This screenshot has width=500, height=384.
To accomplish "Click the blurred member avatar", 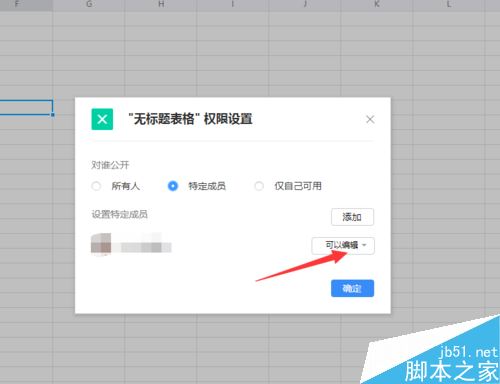I will point(101,244).
